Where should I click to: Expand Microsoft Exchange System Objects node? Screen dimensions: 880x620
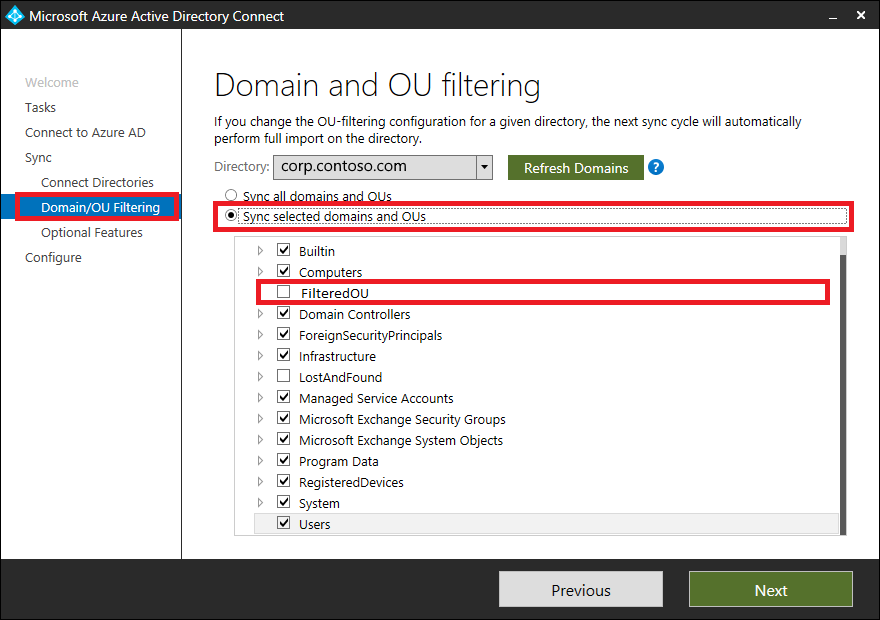(x=260, y=439)
